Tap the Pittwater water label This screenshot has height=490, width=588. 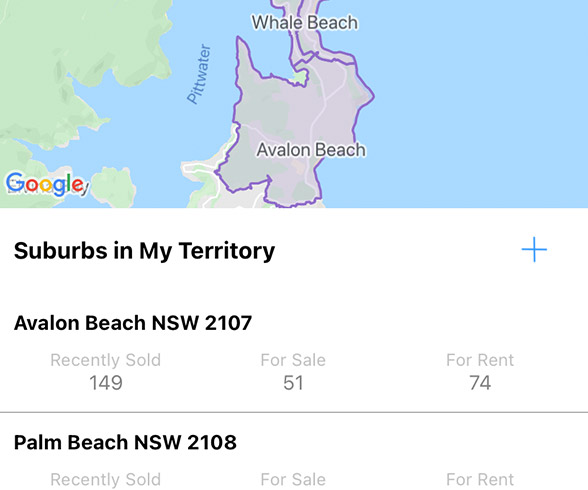pos(200,74)
